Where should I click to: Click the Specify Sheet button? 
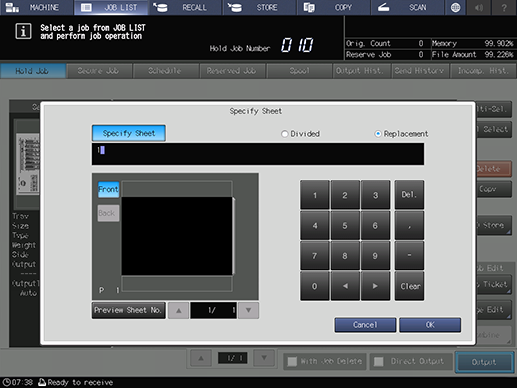(129, 133)
